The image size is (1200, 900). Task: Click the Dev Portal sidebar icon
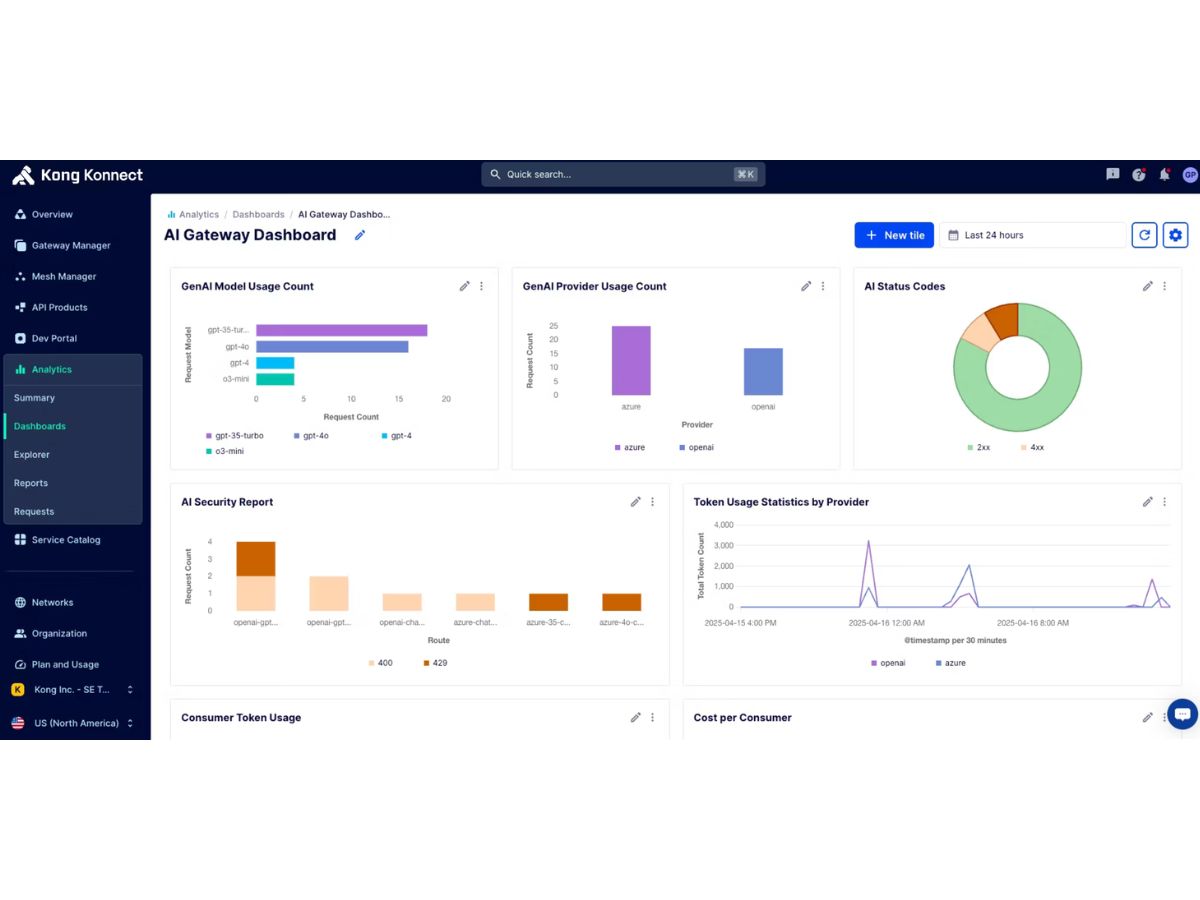tap(21, 338)
